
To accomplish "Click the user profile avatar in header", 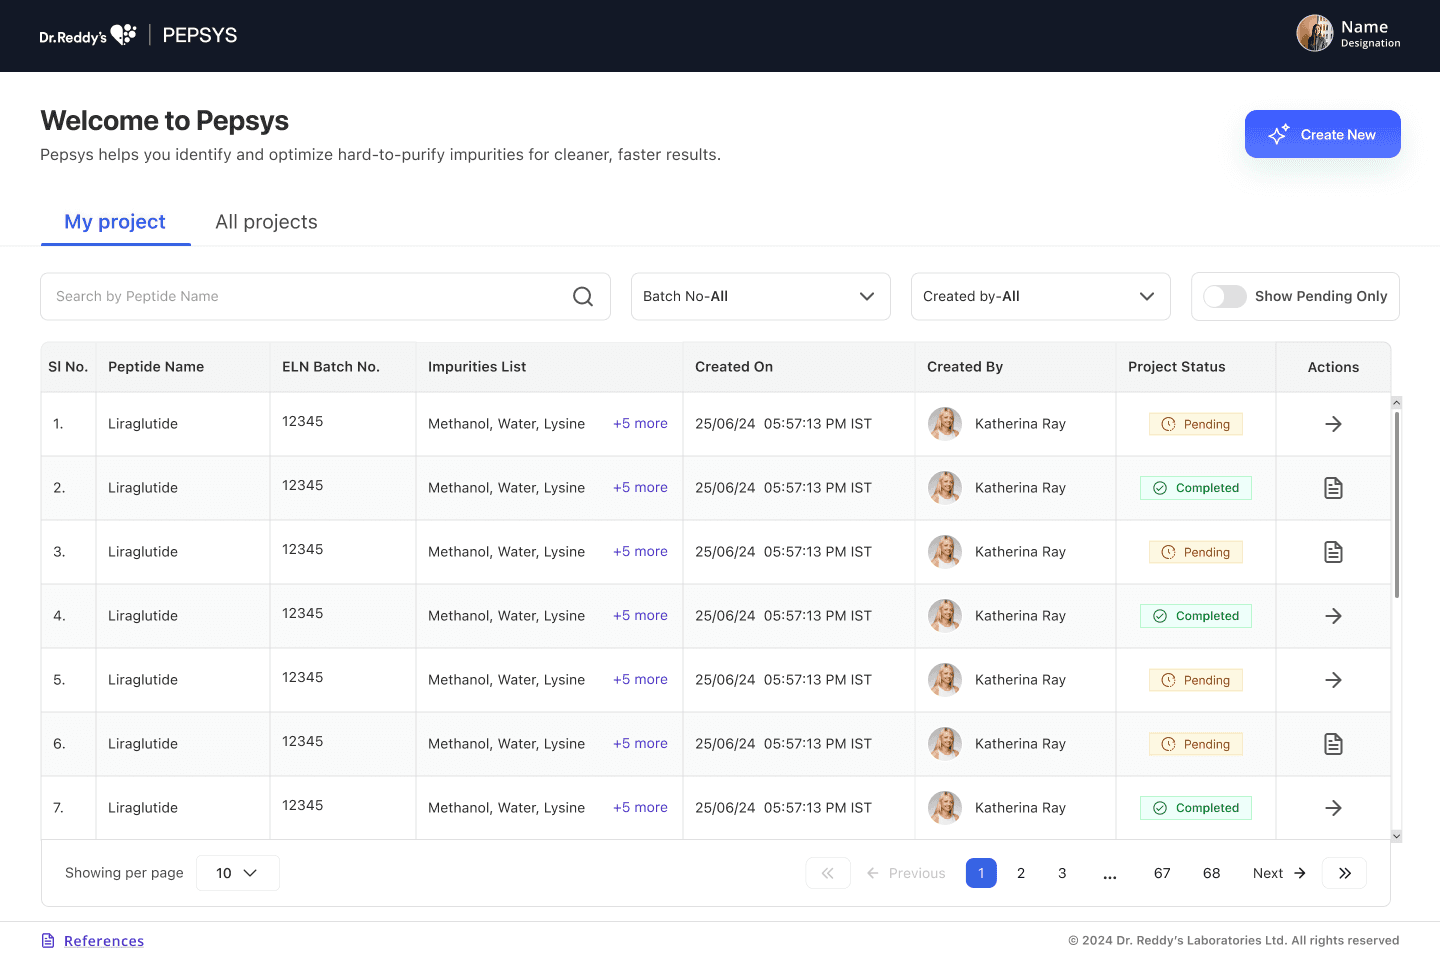I will [x=1315, y=33].
